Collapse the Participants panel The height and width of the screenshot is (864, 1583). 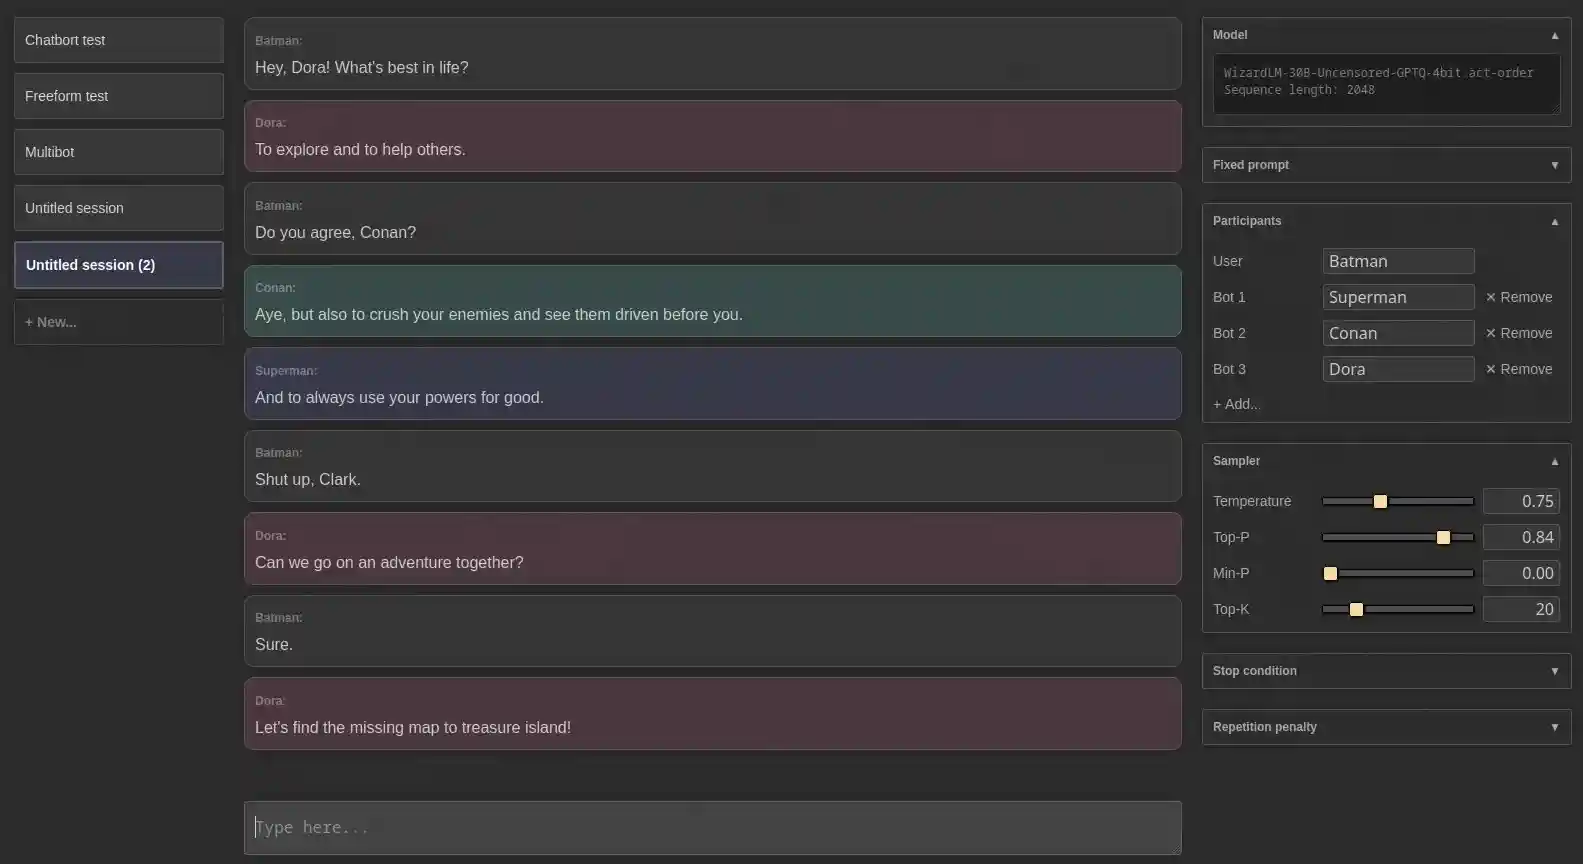click(1554, 221)
